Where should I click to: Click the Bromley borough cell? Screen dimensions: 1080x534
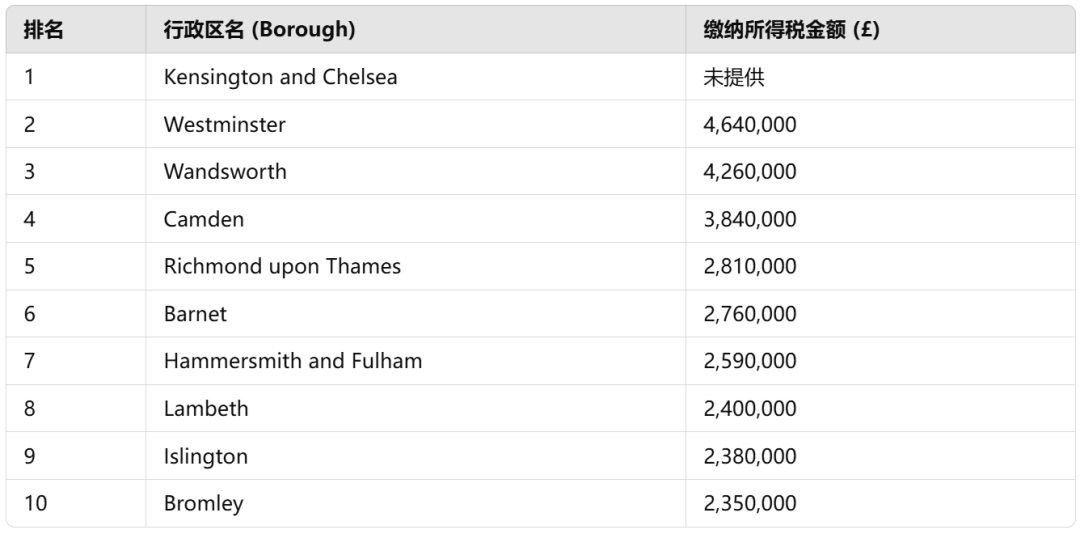(415, 503)
